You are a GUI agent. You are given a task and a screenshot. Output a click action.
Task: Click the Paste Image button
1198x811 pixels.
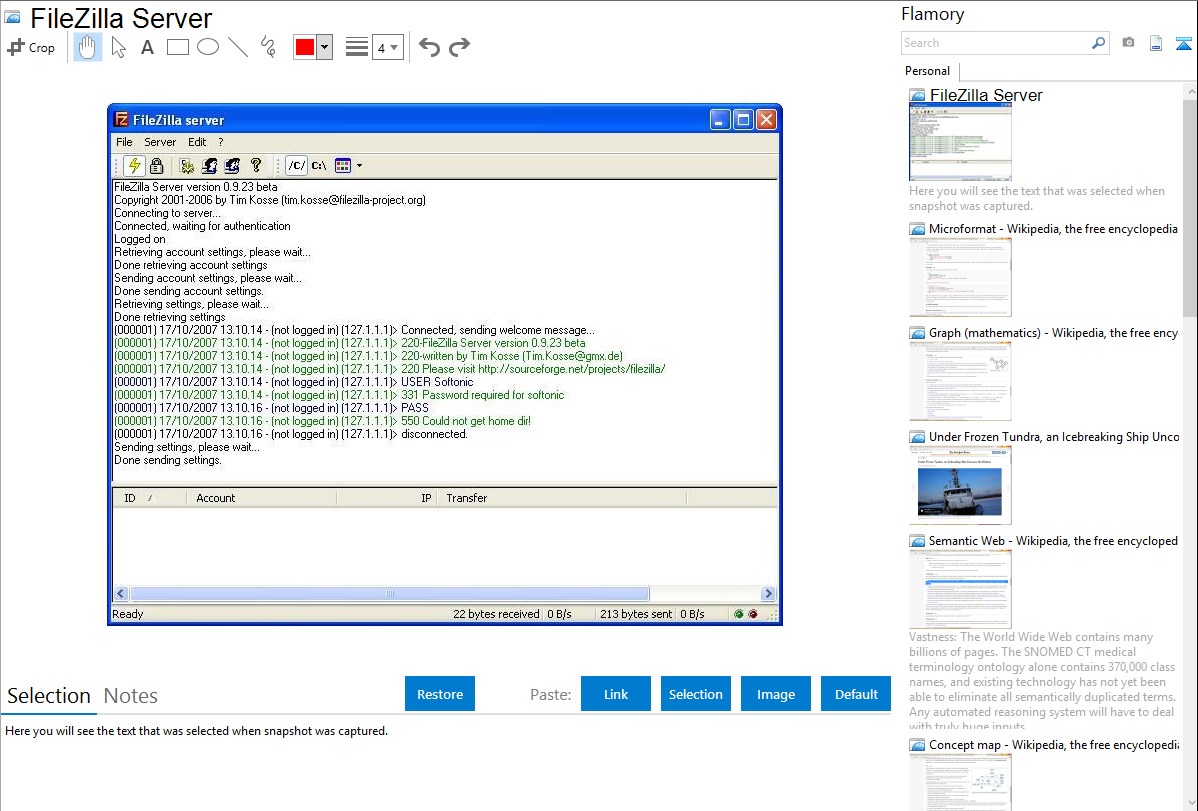(776, 694)
